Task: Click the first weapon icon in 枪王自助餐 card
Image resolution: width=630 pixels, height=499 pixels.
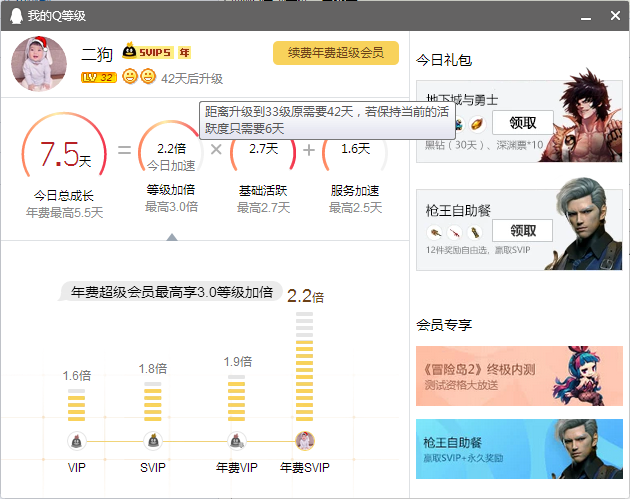Action: point(435,232)
